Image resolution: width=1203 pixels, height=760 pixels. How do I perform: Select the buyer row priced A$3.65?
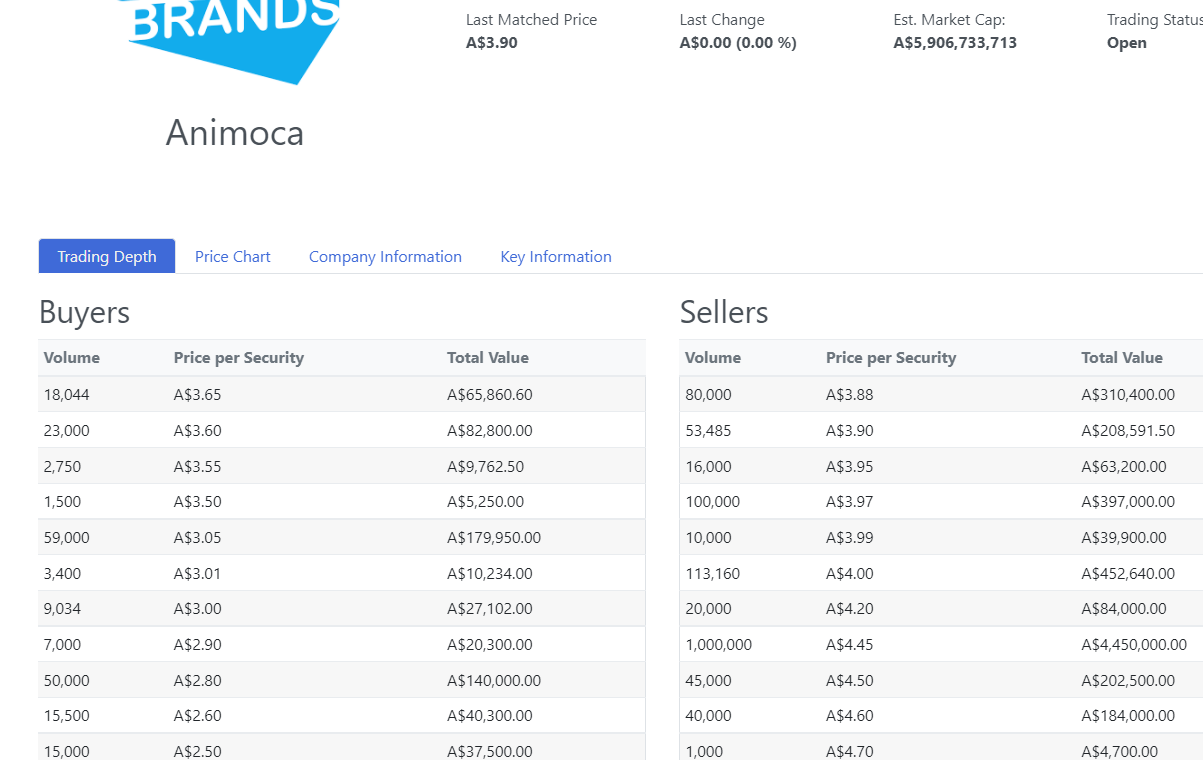pyautogui.click(x=342, y=394)
